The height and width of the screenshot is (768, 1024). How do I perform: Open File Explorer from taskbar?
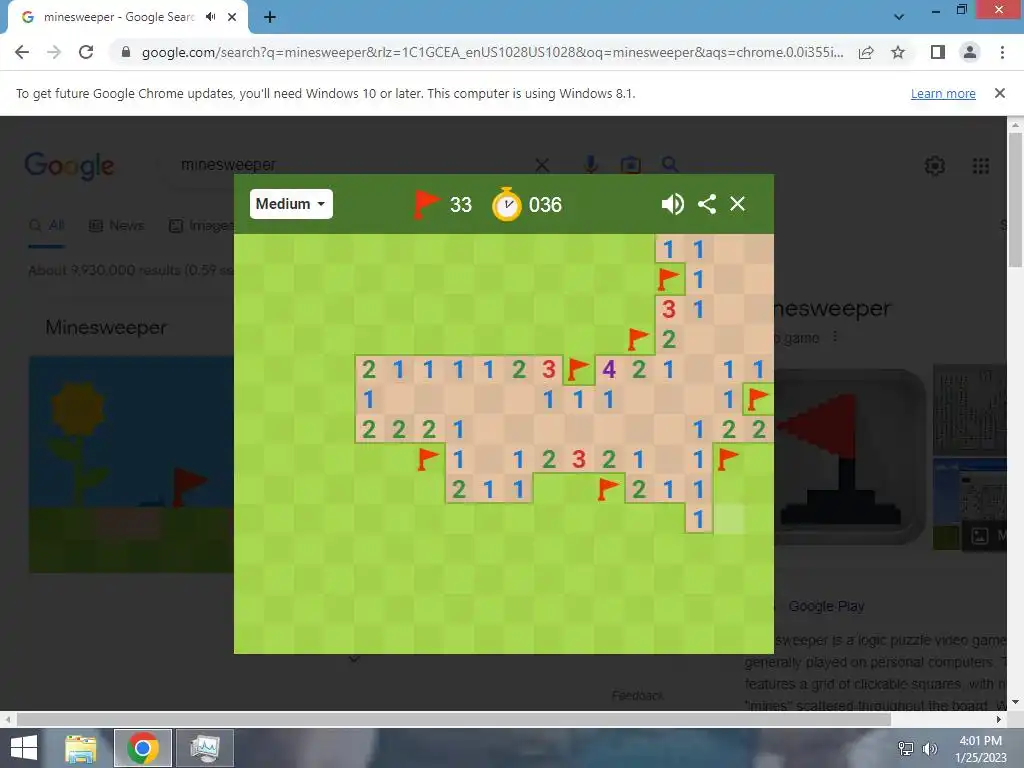(81, 748)
